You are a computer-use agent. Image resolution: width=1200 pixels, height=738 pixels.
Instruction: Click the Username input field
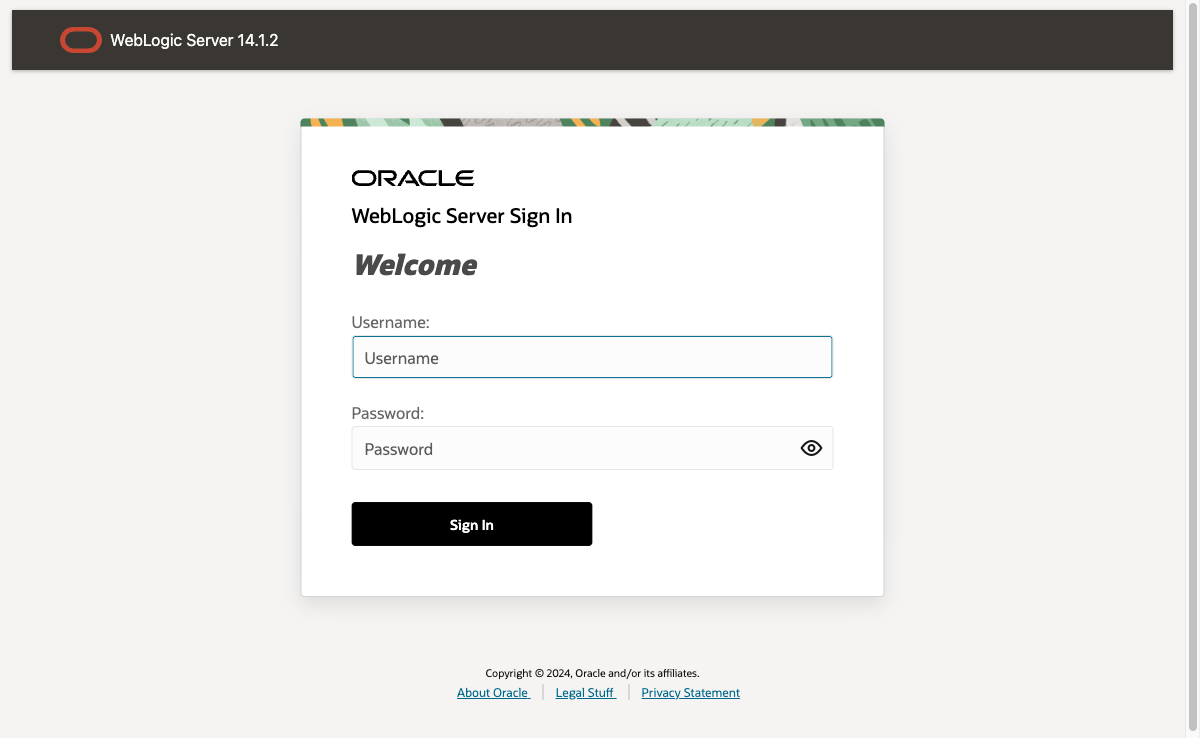(592, 357)
